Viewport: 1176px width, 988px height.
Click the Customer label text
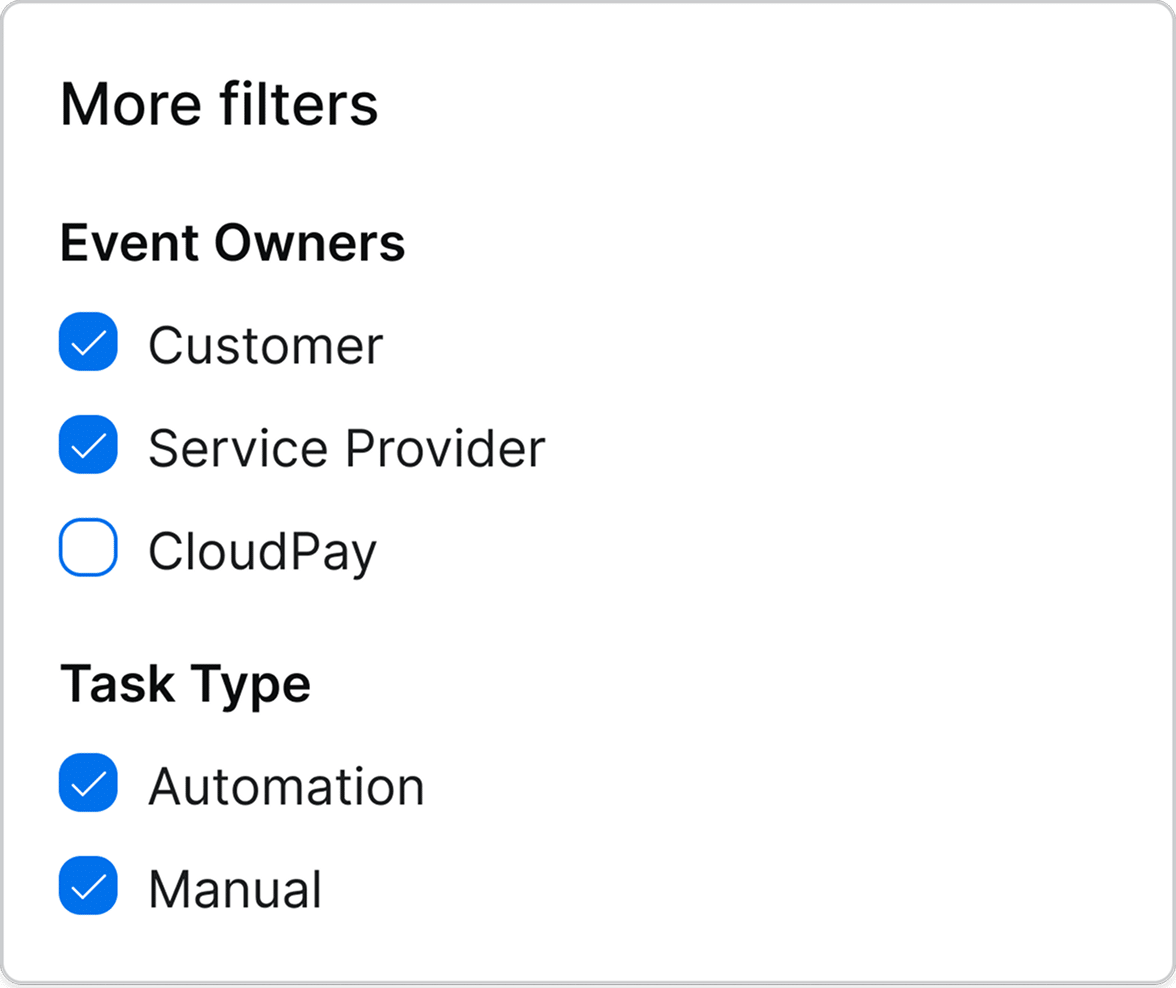[x=265, y=346]
